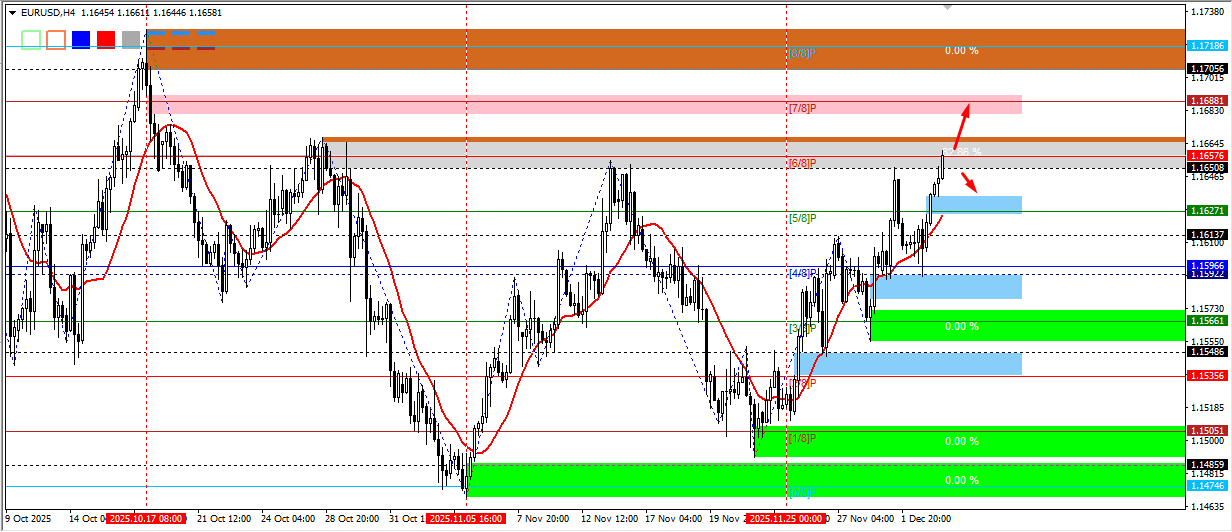Click the 27 Nov 04:00 time label
This screenshot has height=532, width=1232.
866,520
